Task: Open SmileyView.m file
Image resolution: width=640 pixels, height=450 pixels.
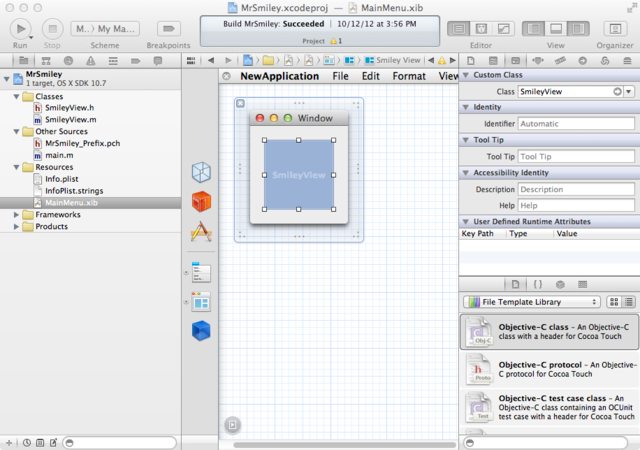Action: pos(71,120)
